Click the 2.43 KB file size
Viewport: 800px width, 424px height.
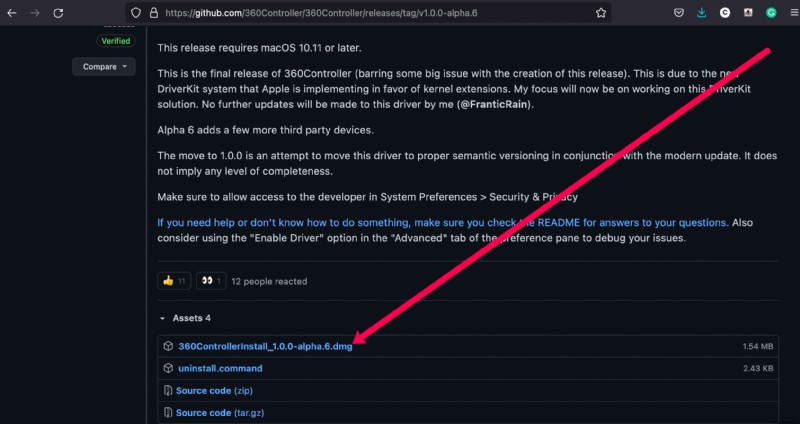click(x=758, y=368)
